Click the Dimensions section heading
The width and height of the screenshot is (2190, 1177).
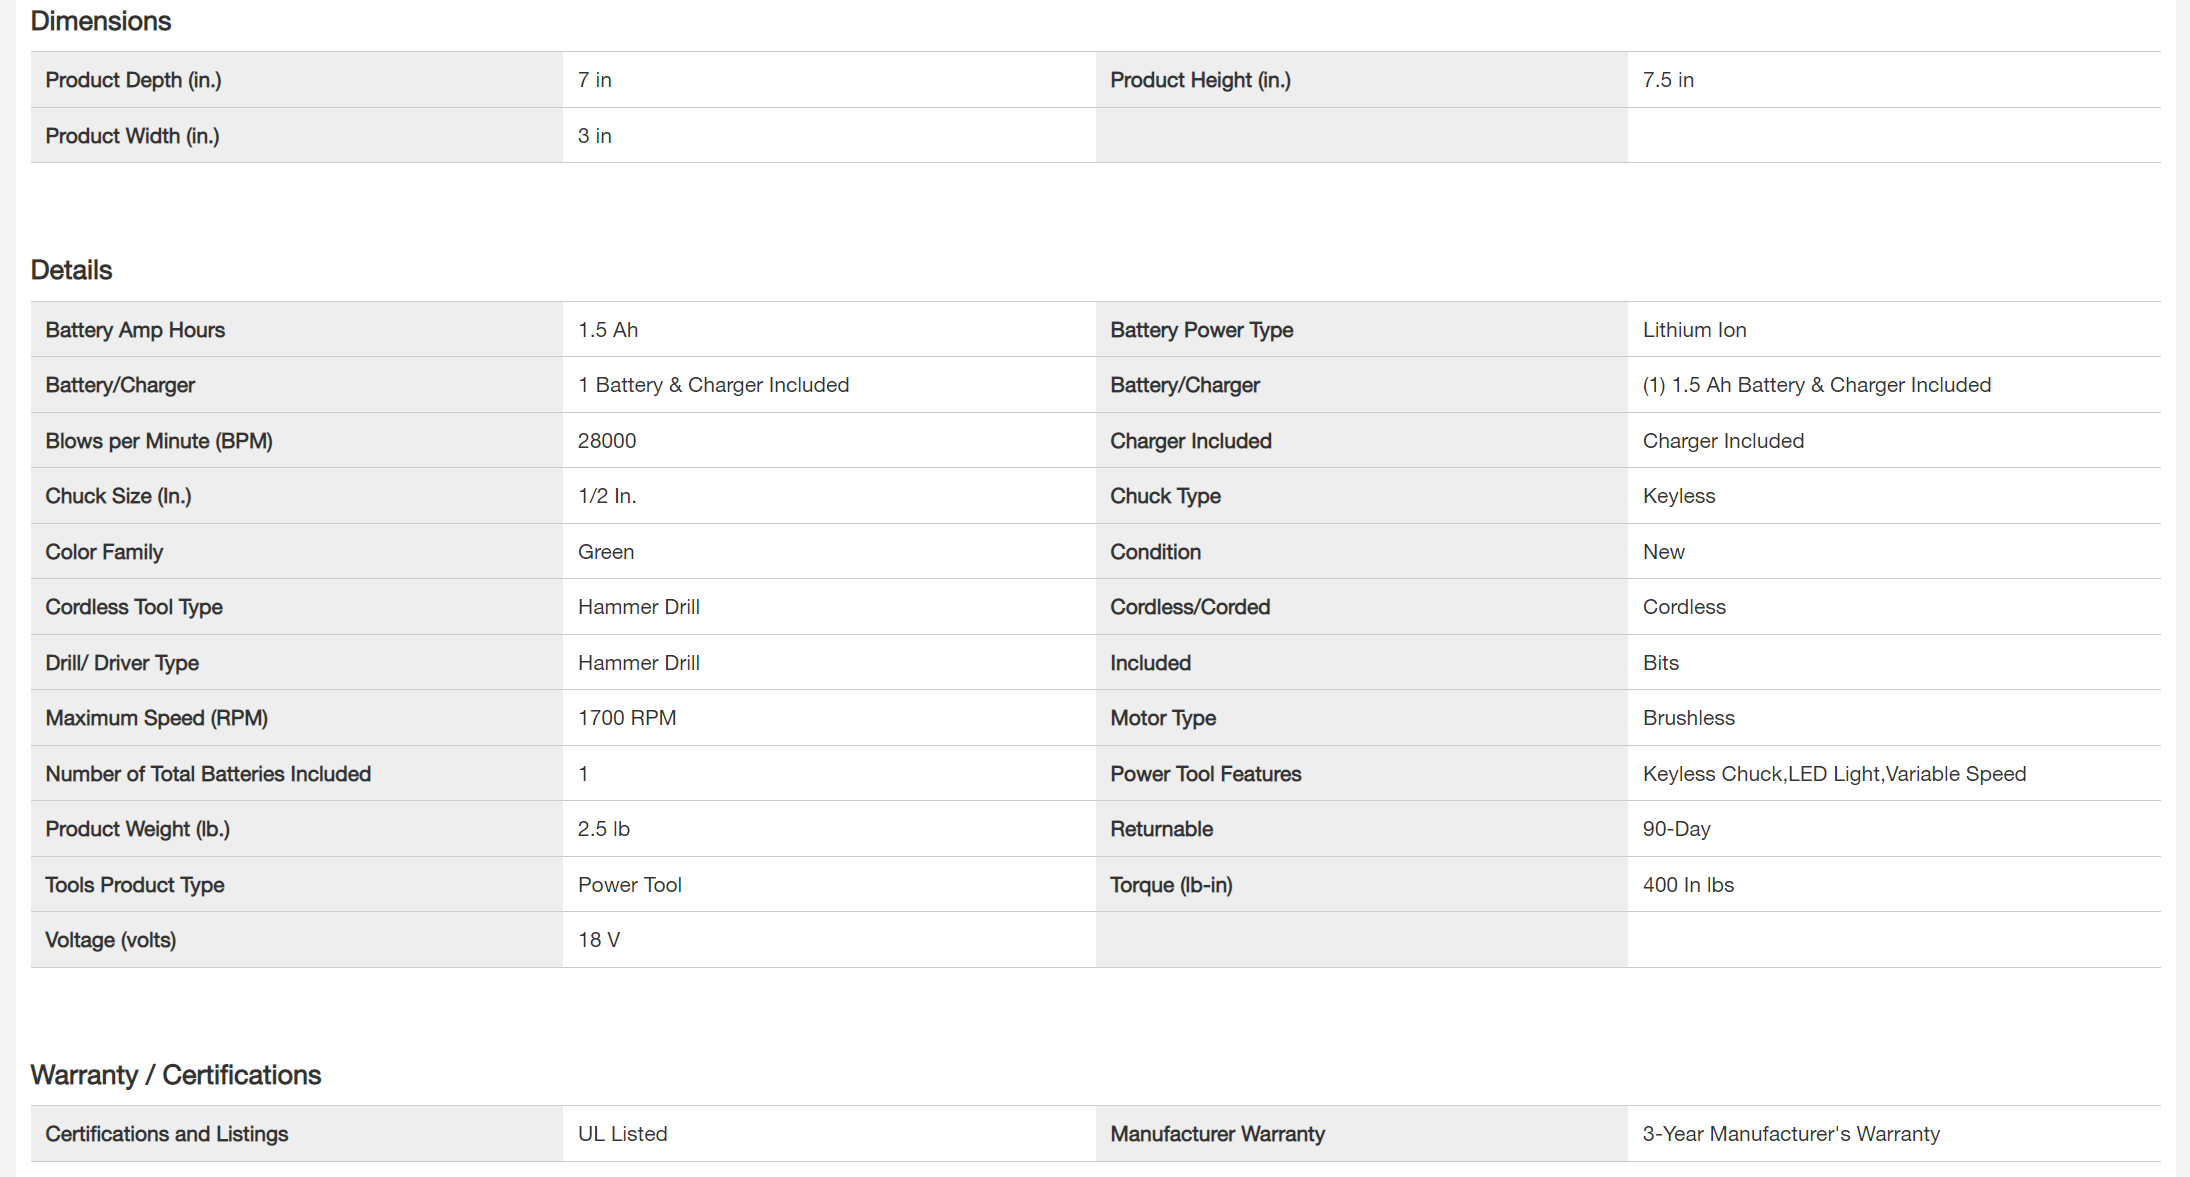coord(101,21)
